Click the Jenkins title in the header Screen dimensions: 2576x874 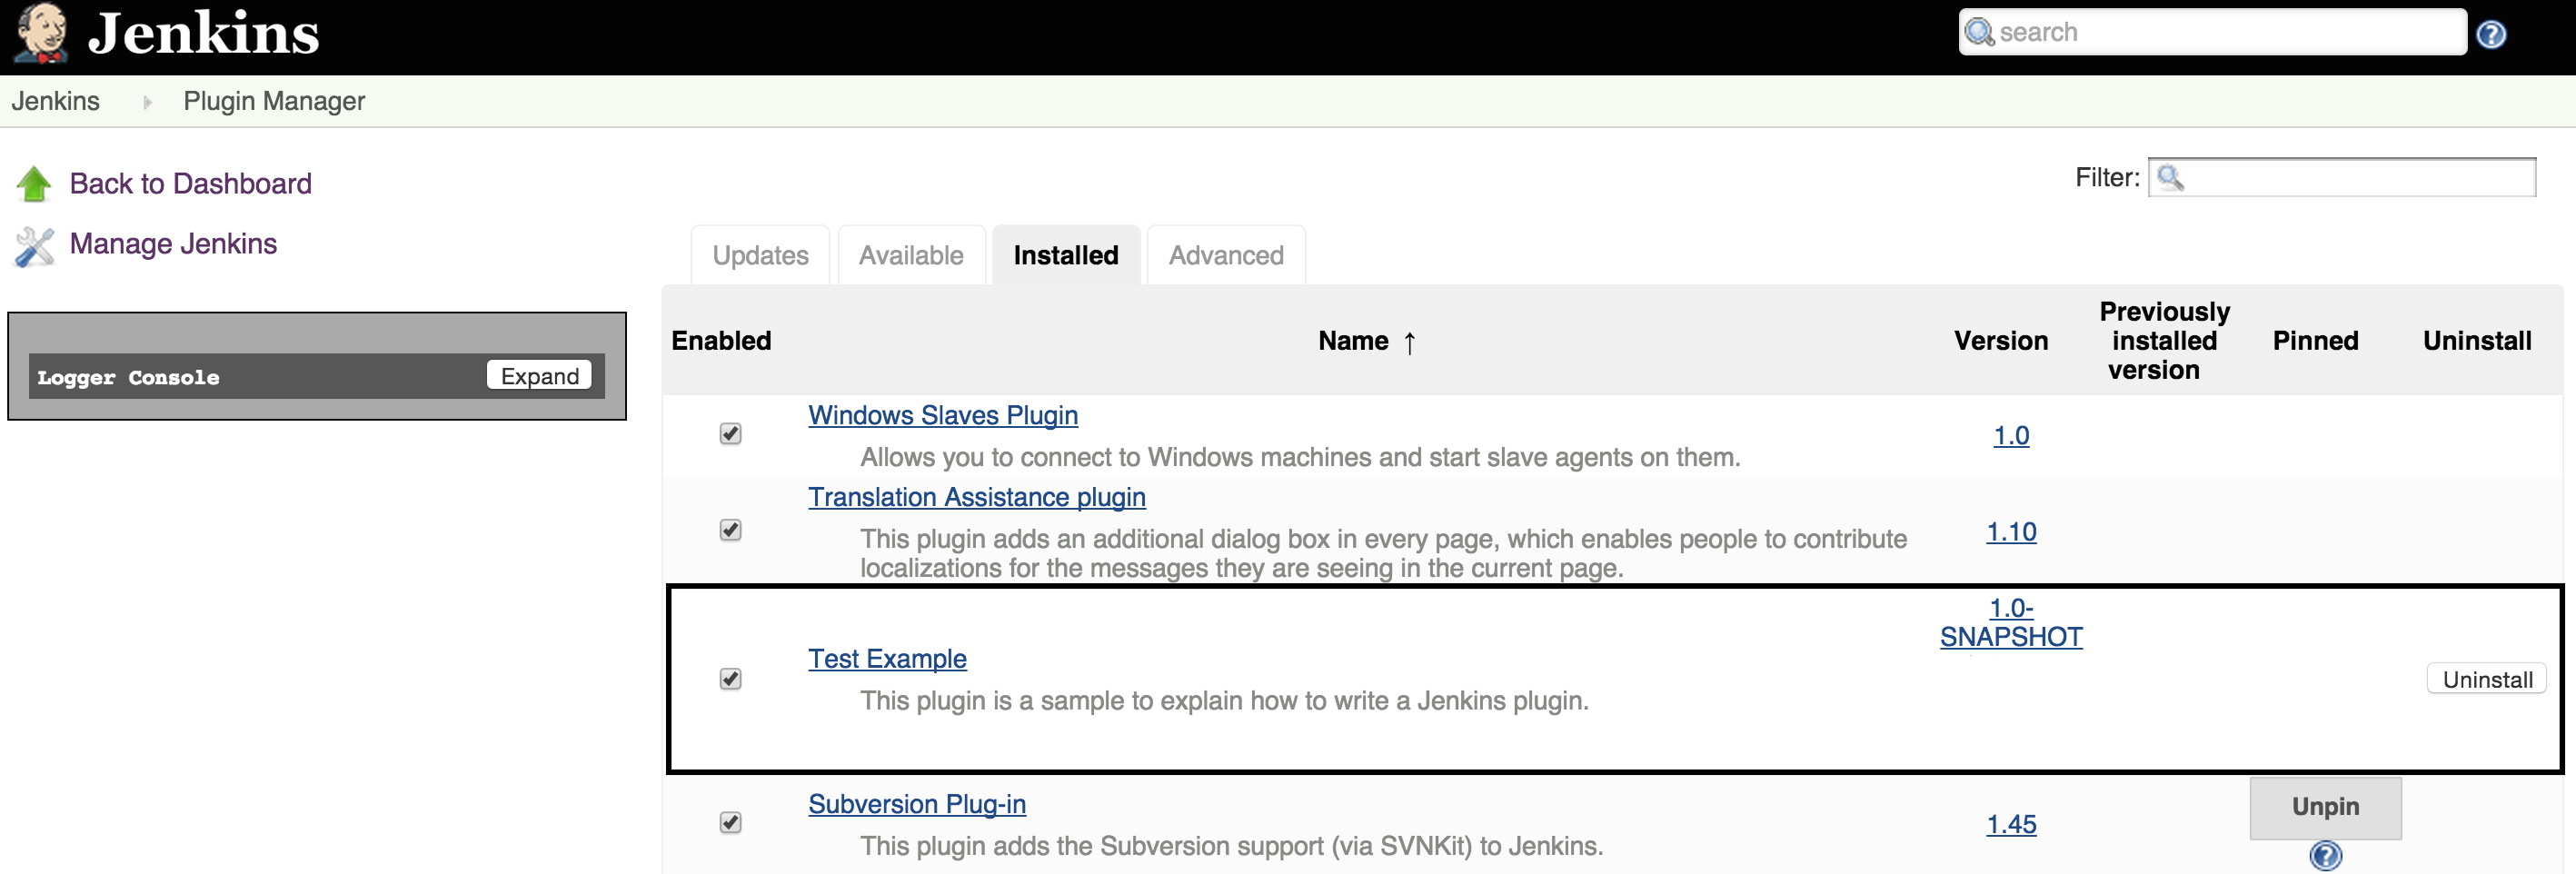204,34
